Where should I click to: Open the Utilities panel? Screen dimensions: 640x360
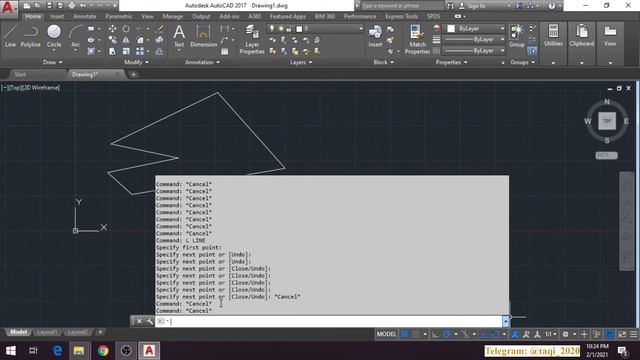(x=553, y=36)
